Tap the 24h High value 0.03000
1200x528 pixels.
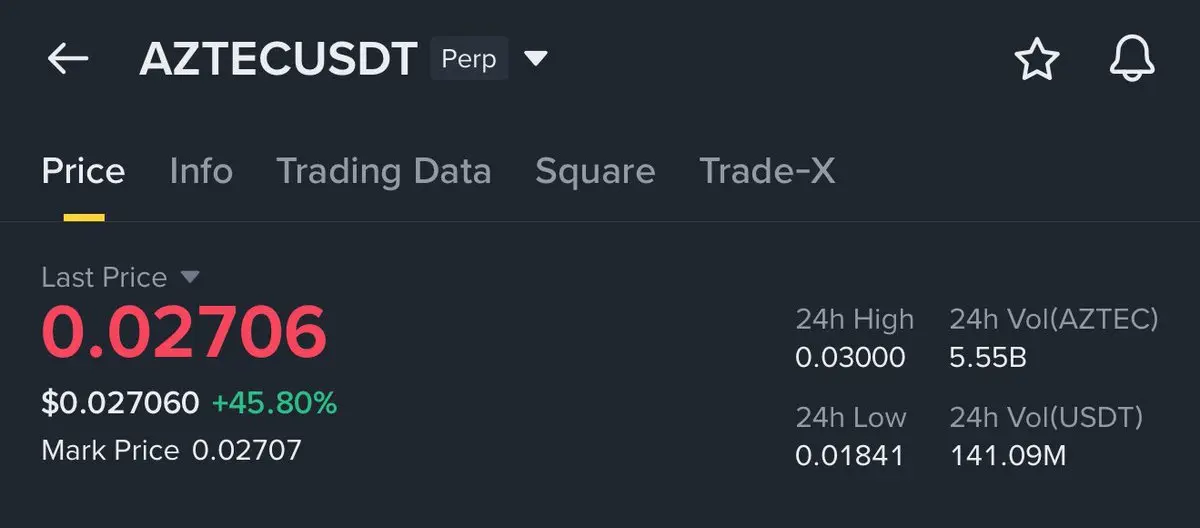click(x=850, y=357)
